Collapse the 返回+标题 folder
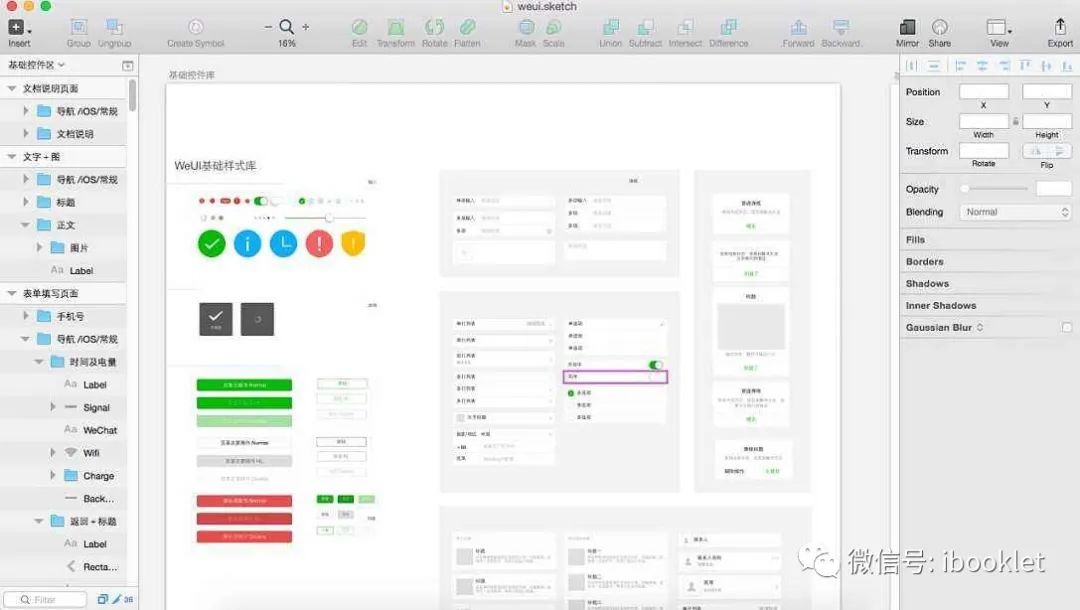Image resolution: width=1080 pixels, height=610 pixels. [x=39, y=521]
